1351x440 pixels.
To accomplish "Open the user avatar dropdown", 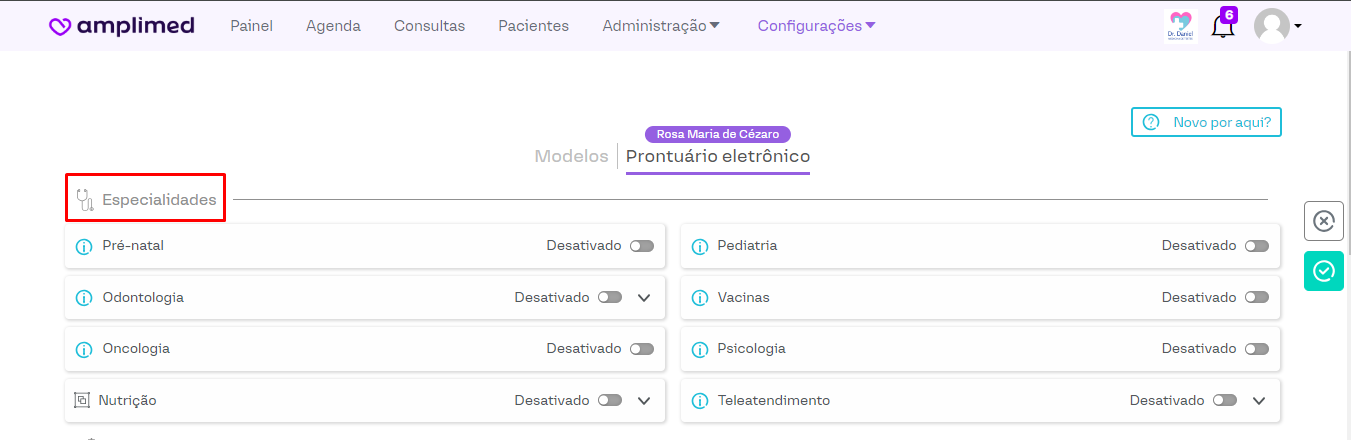I will [x=1277, y=27].
